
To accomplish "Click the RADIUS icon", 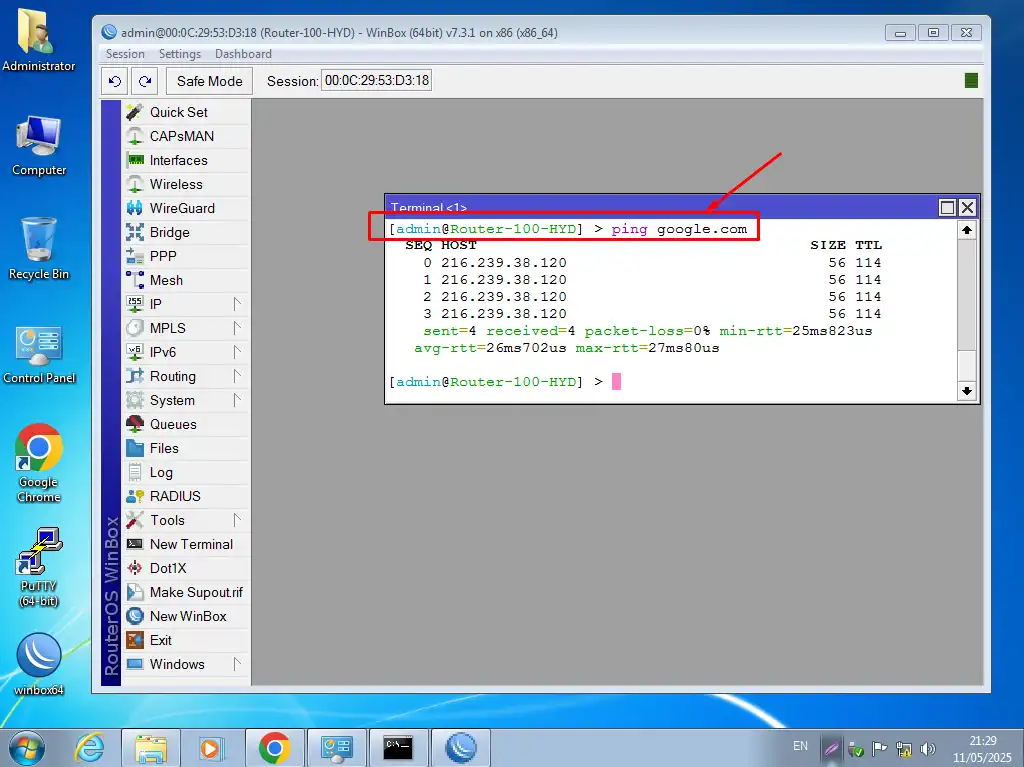I will 135,496.
